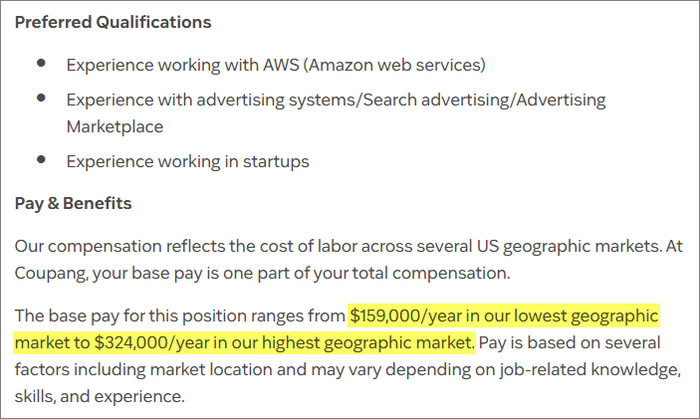The width and height of the screenshot is (700, 419).
Task: Click the bullet point before AWS experience
Action: pyautogui.click(x=41, y=63)
